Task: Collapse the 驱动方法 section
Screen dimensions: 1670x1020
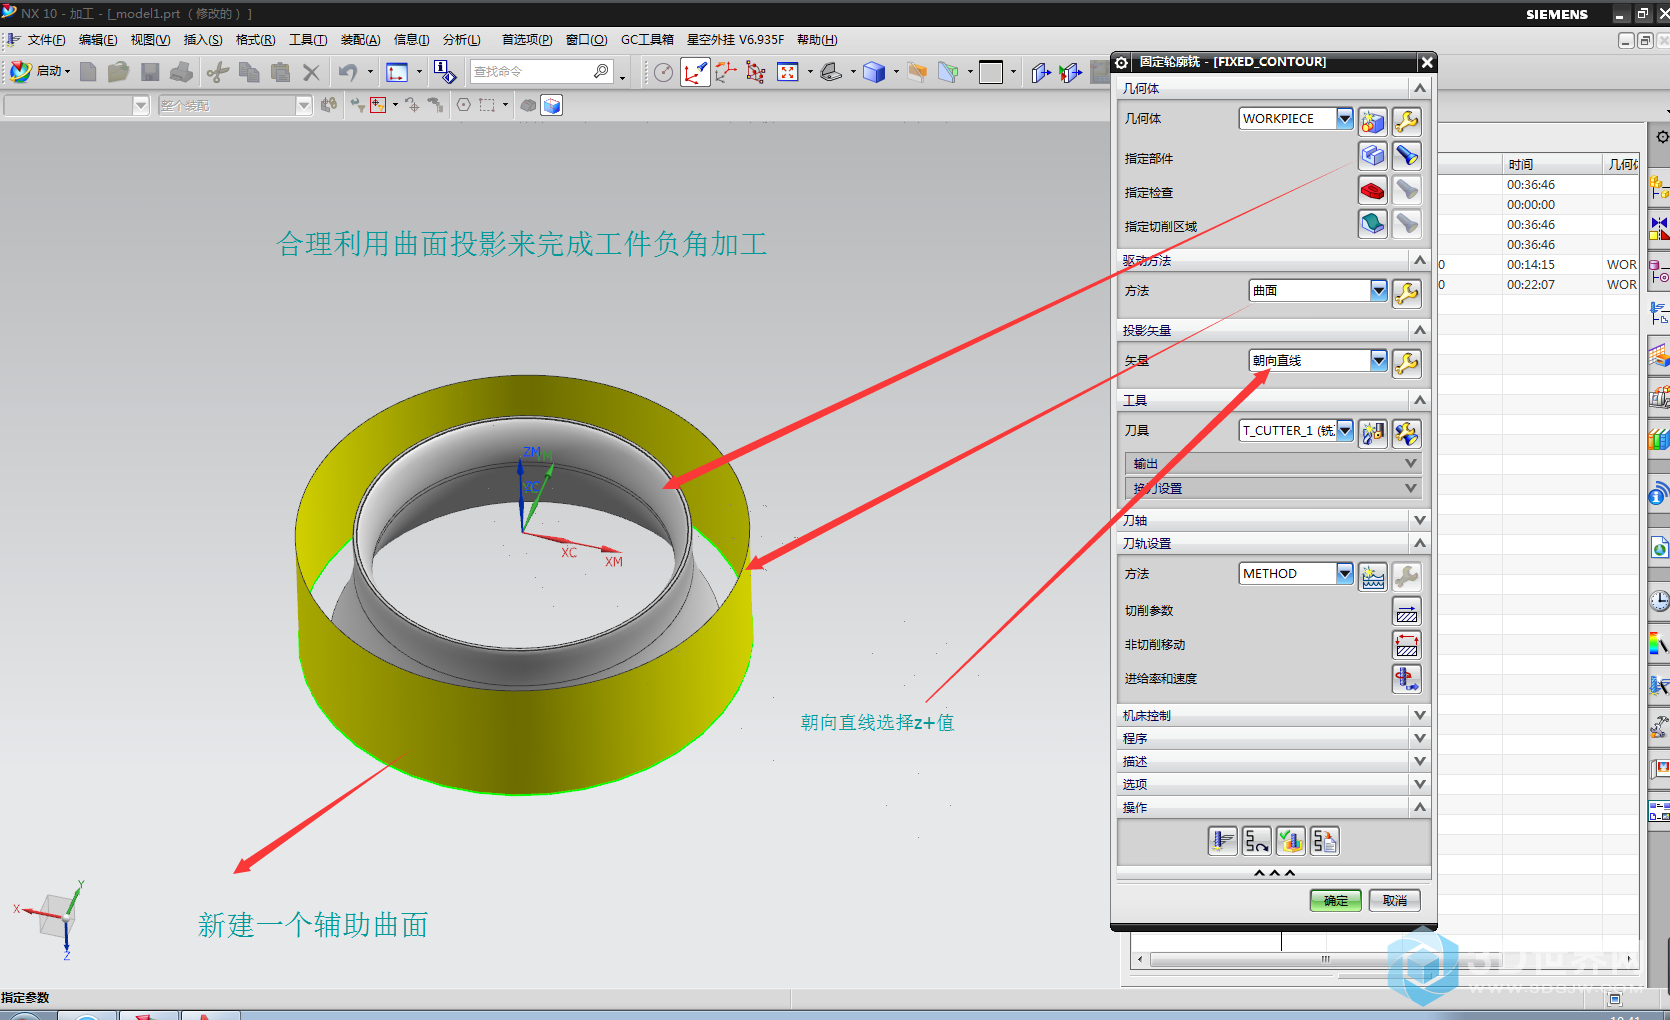Action: [1273, 260]
